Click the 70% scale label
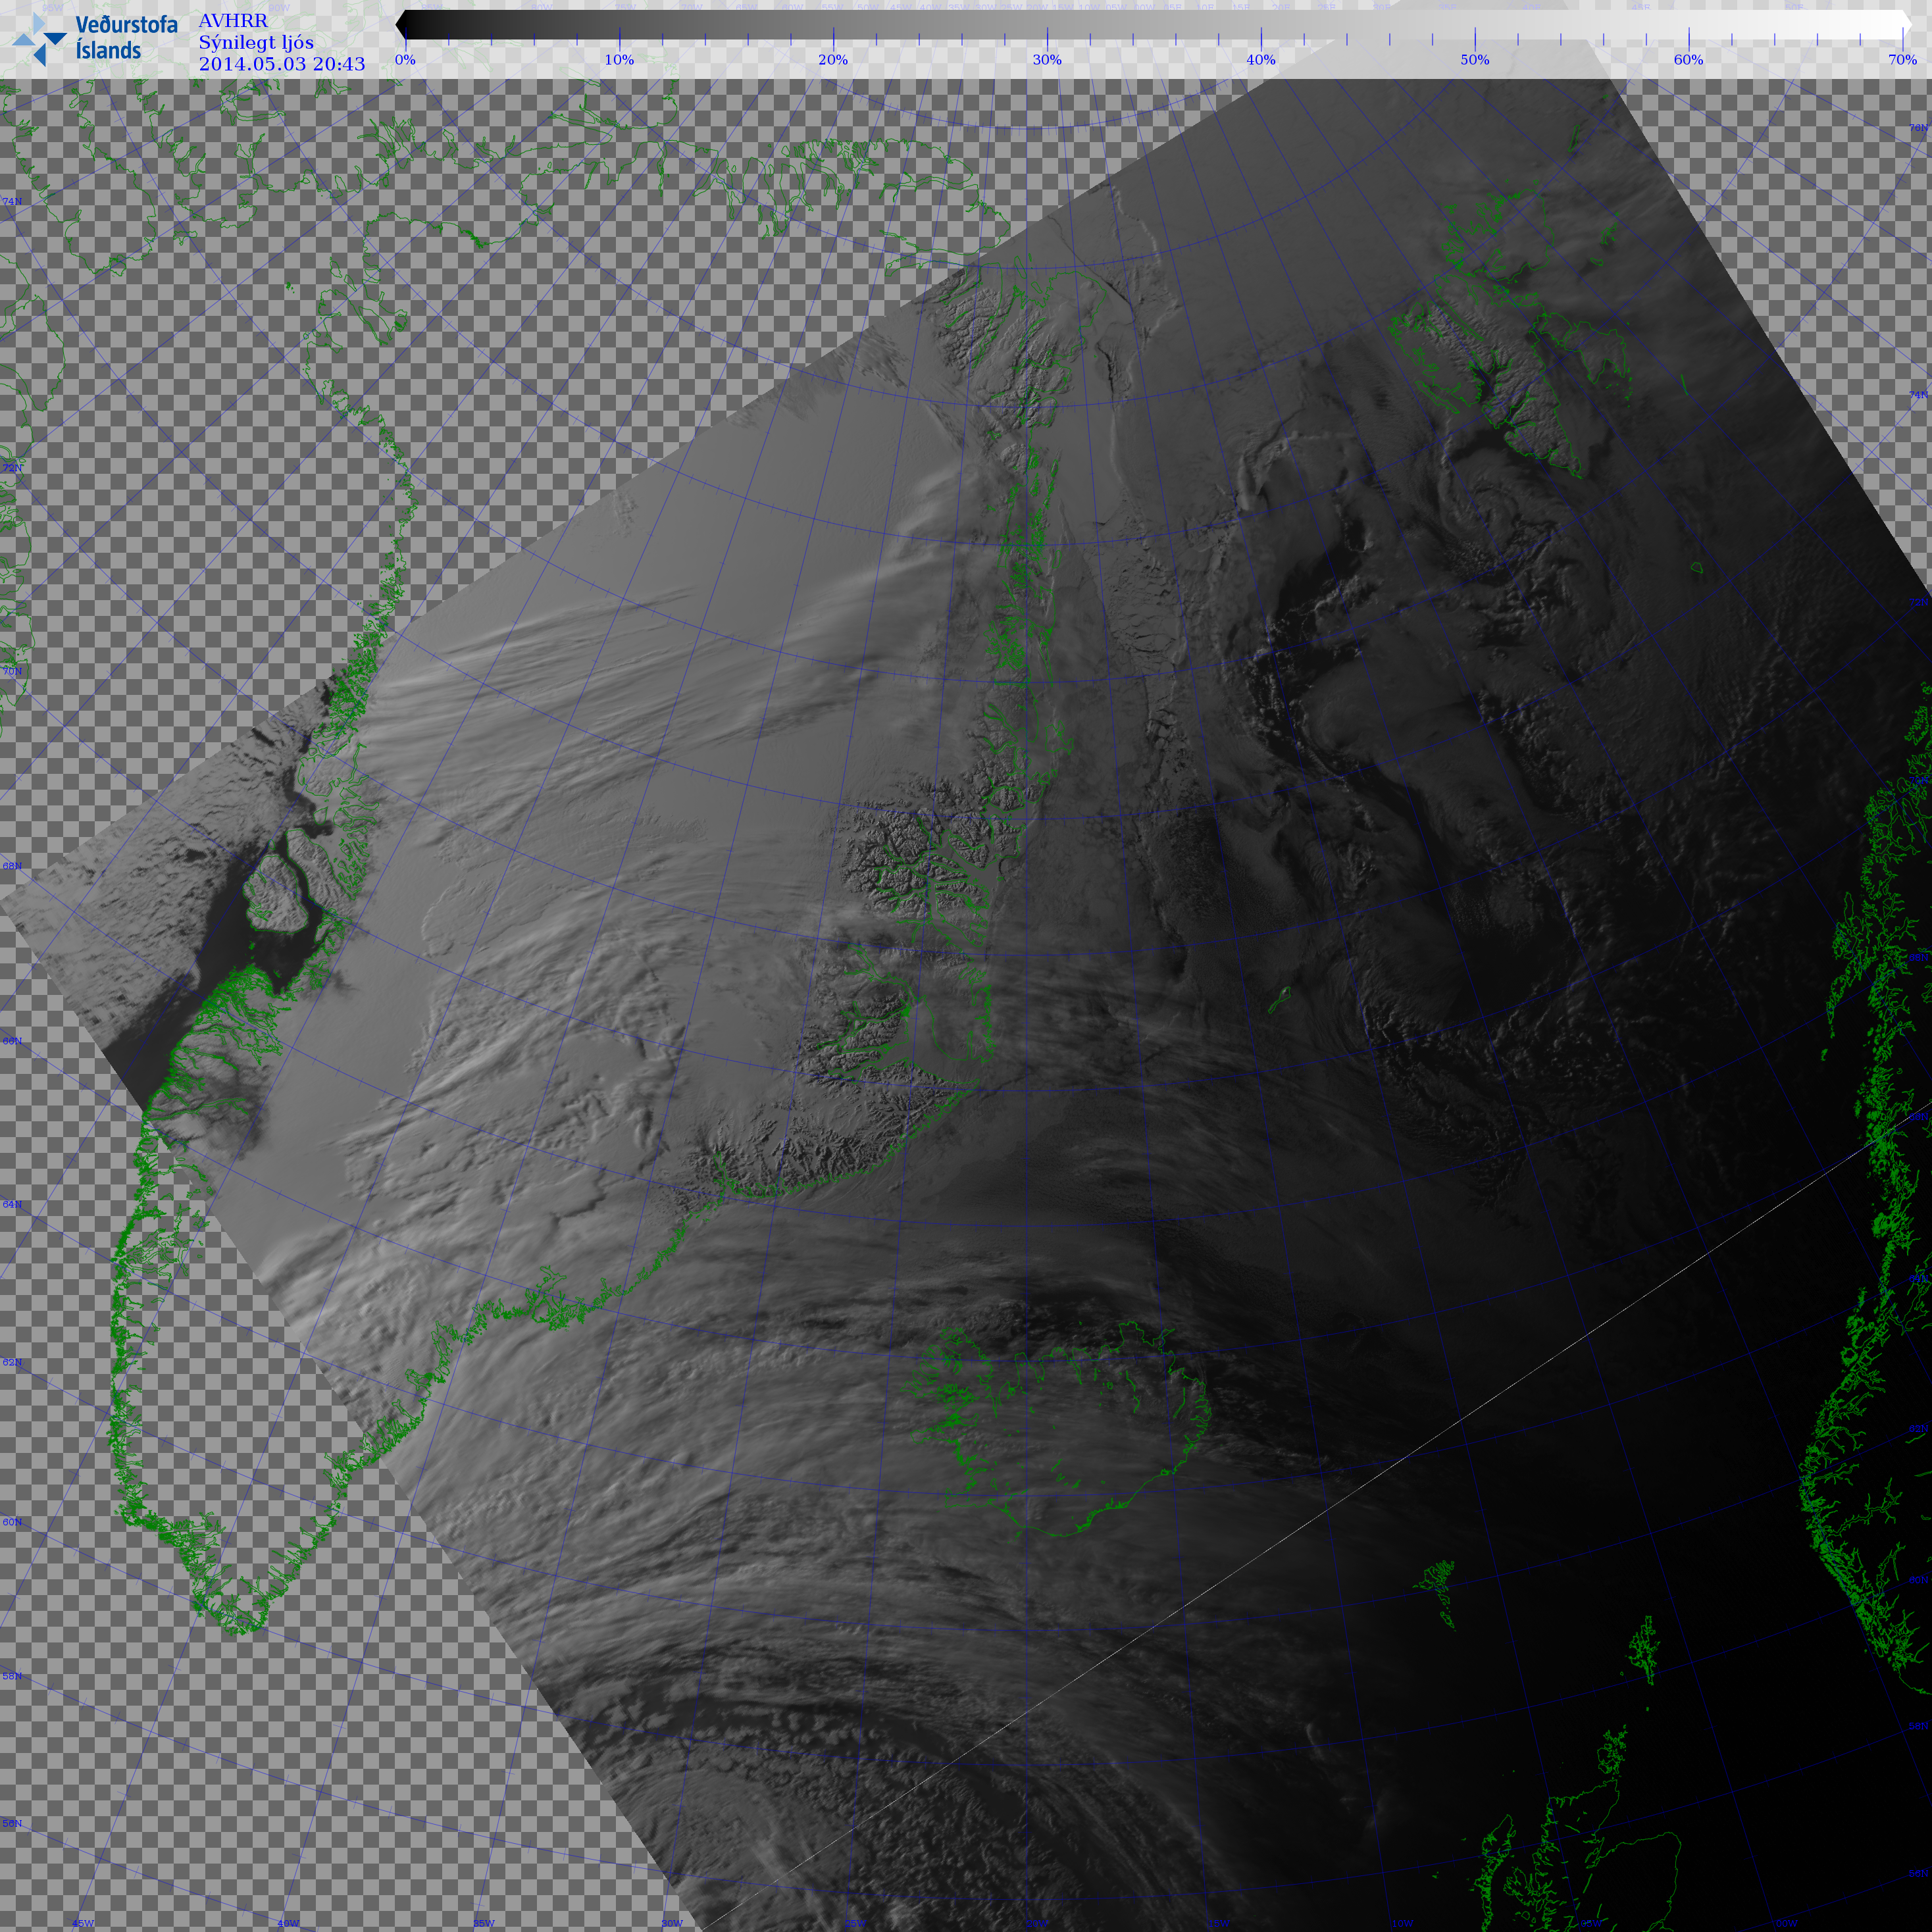The image size is (1932, 1932). pyautogui.click(x=1902, y=60)
